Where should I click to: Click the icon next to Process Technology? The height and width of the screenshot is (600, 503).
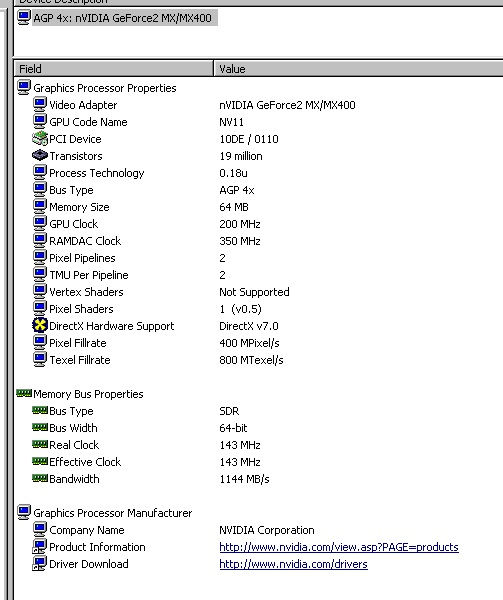point(40,173)
